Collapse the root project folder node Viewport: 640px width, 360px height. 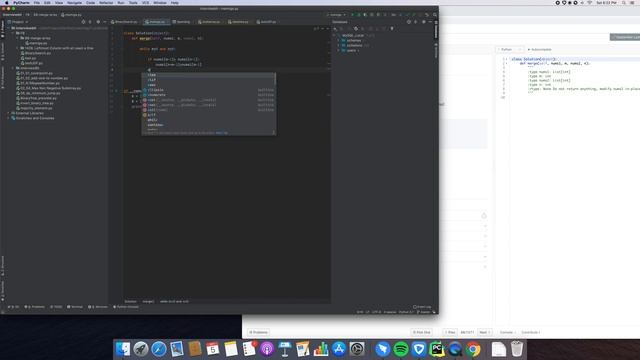point(8,28)
